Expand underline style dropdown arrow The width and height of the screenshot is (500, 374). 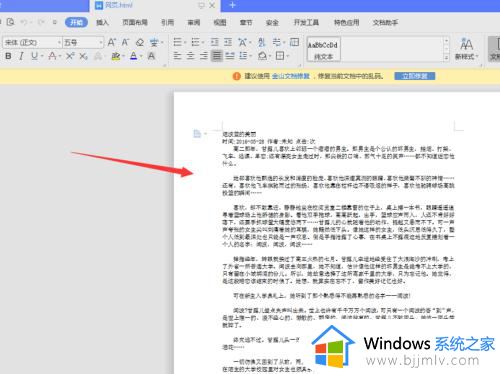tap(42, 56)
